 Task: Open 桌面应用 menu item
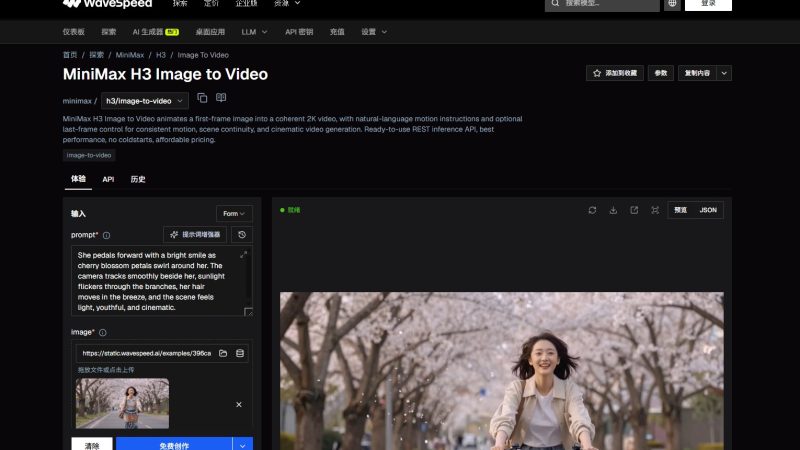[x=210, y=32]
